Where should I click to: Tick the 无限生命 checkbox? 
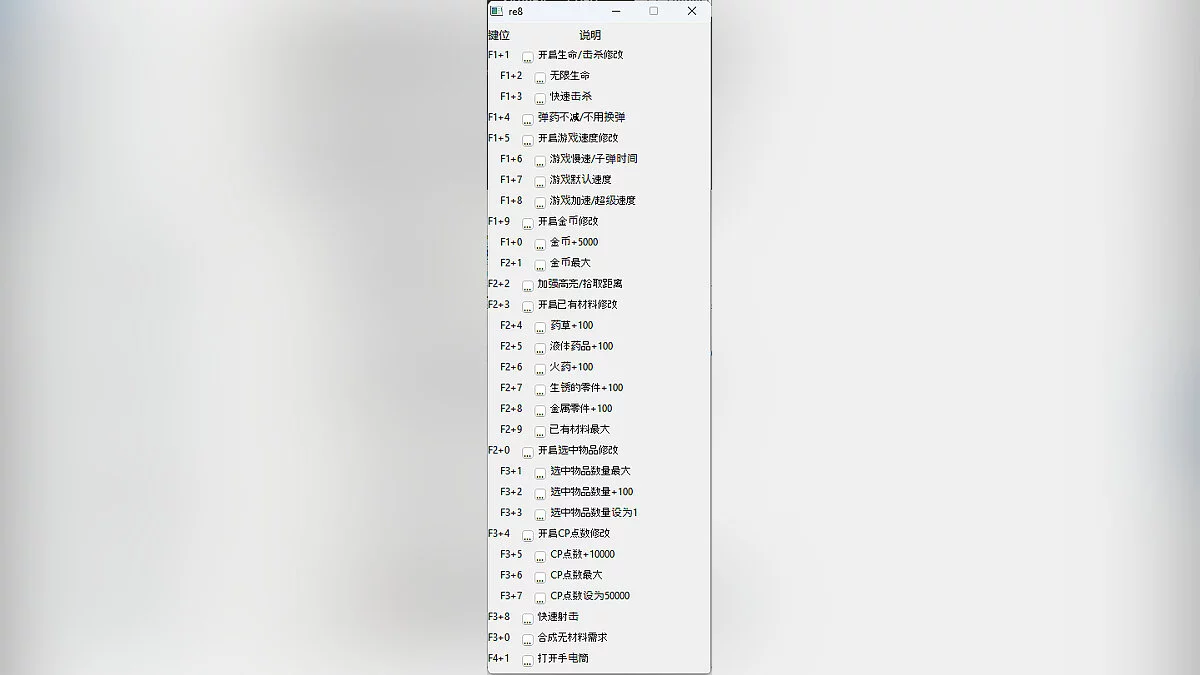click(540, 77)
